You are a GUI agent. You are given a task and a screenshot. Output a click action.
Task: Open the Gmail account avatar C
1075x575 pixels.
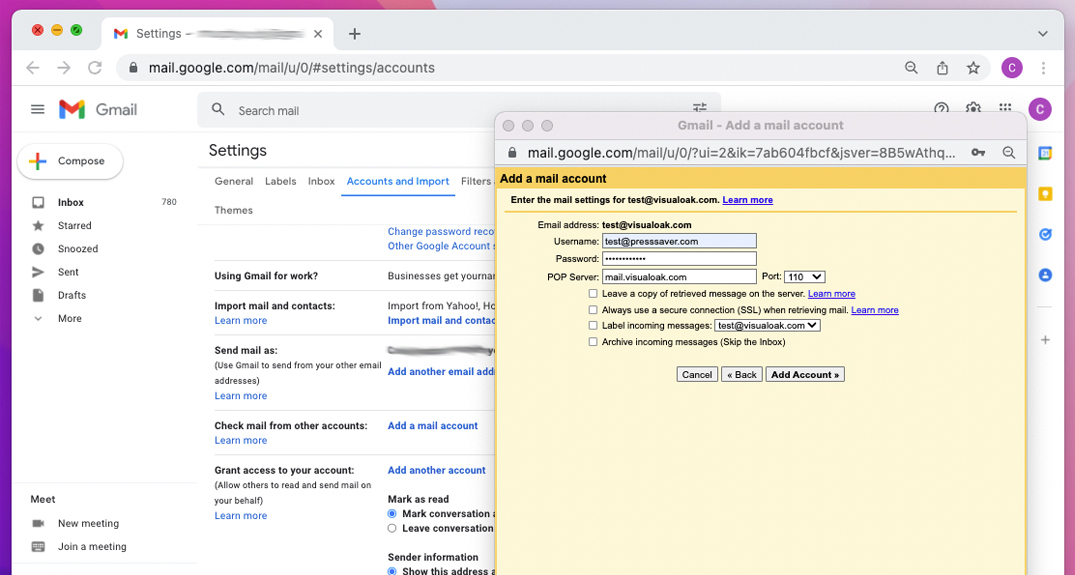(1040, 110)
